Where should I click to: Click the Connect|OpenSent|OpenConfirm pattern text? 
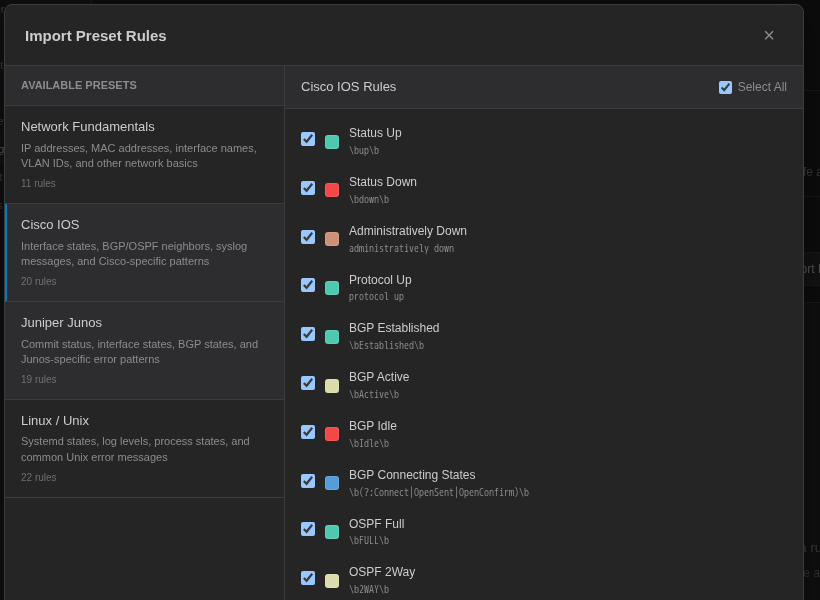click(439, 493)
